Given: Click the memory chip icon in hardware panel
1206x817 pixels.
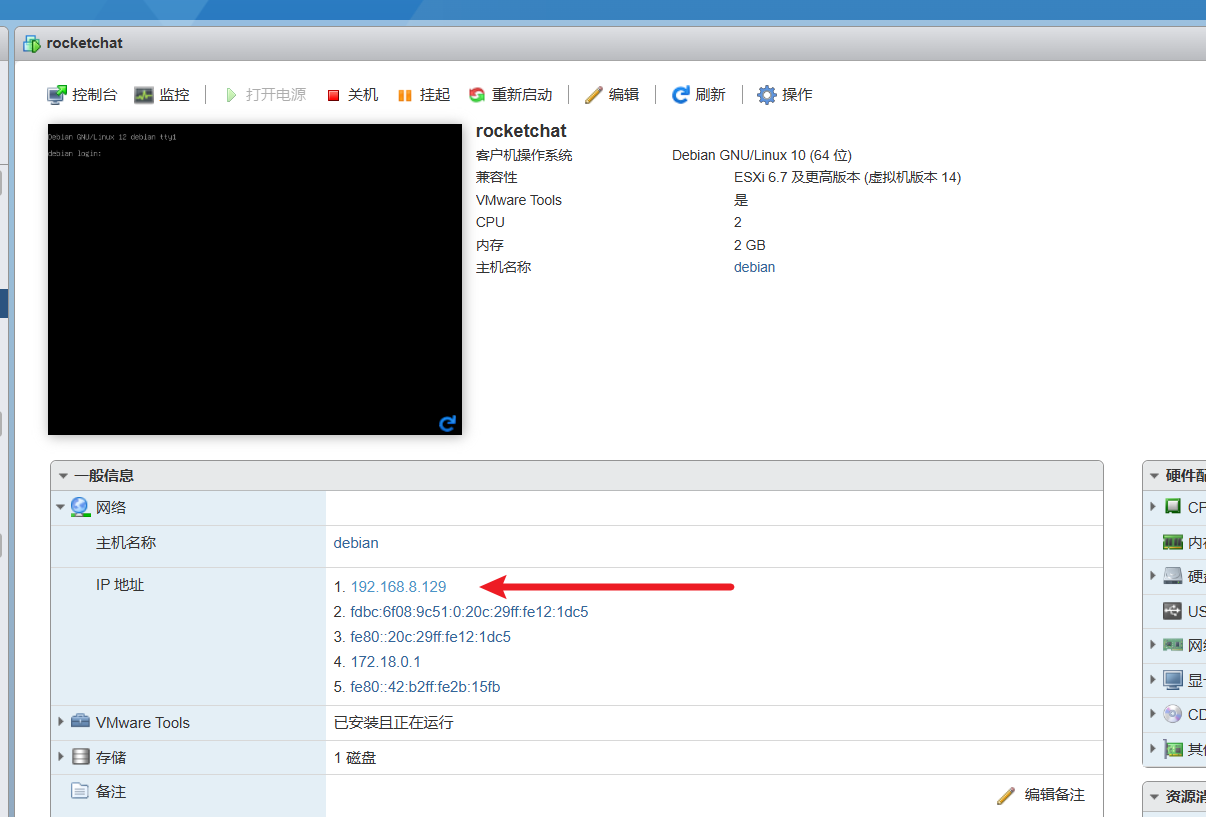Looking at the screenshot, I should click(1173, 542).
